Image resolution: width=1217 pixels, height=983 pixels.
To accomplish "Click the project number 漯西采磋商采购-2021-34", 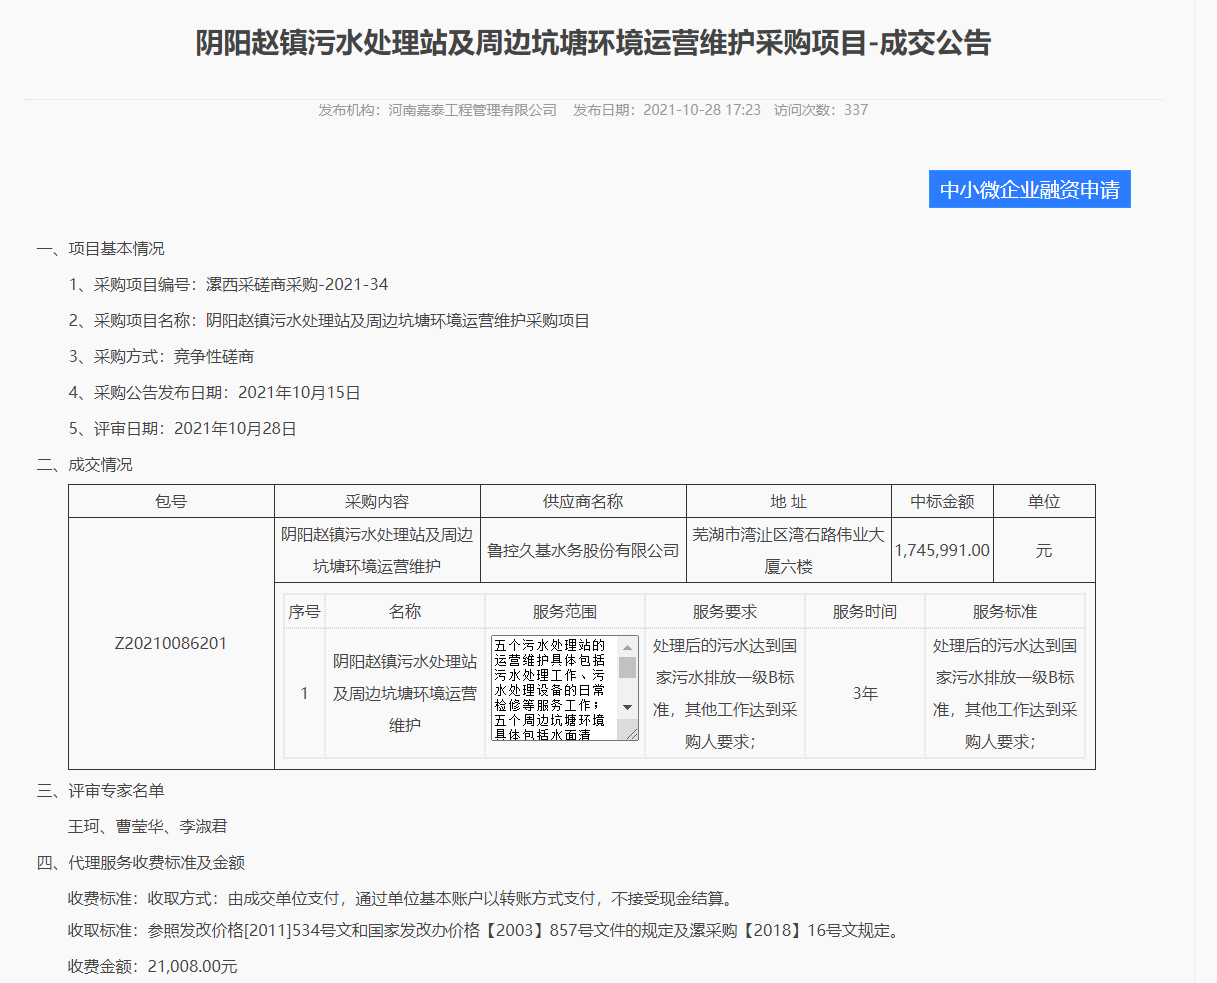I will click(297, 285).
